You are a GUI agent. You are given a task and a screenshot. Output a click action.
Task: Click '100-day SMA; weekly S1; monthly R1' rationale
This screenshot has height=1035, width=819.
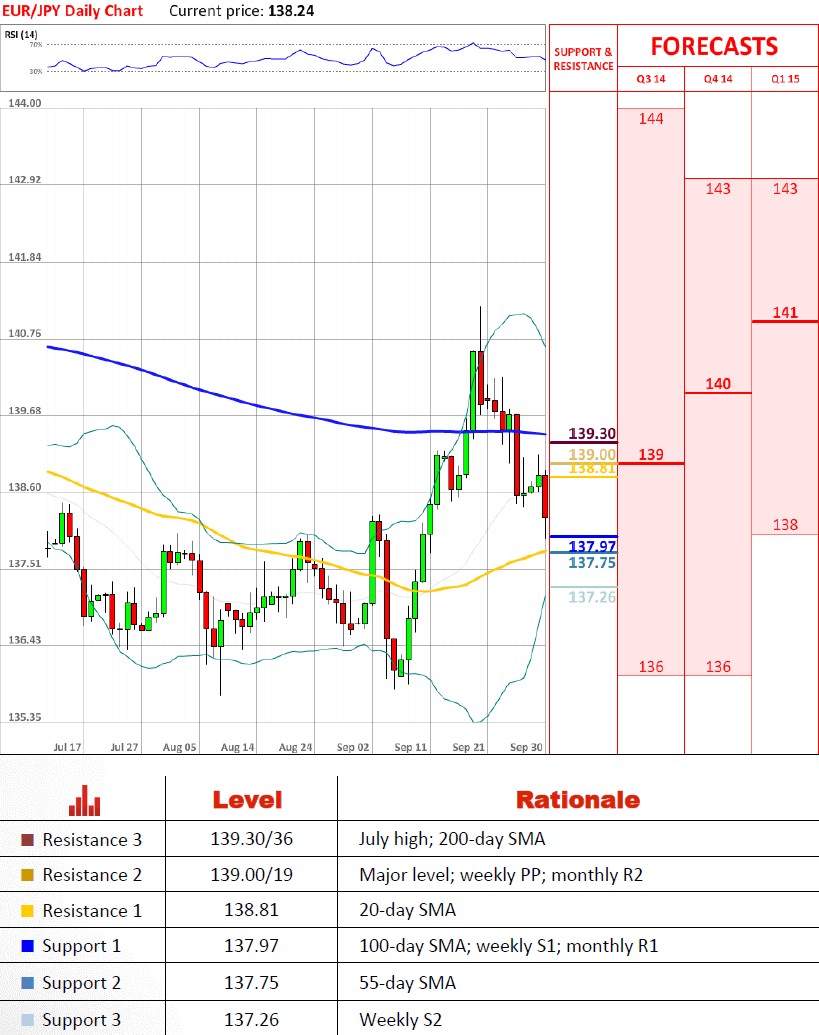(509, 947)
